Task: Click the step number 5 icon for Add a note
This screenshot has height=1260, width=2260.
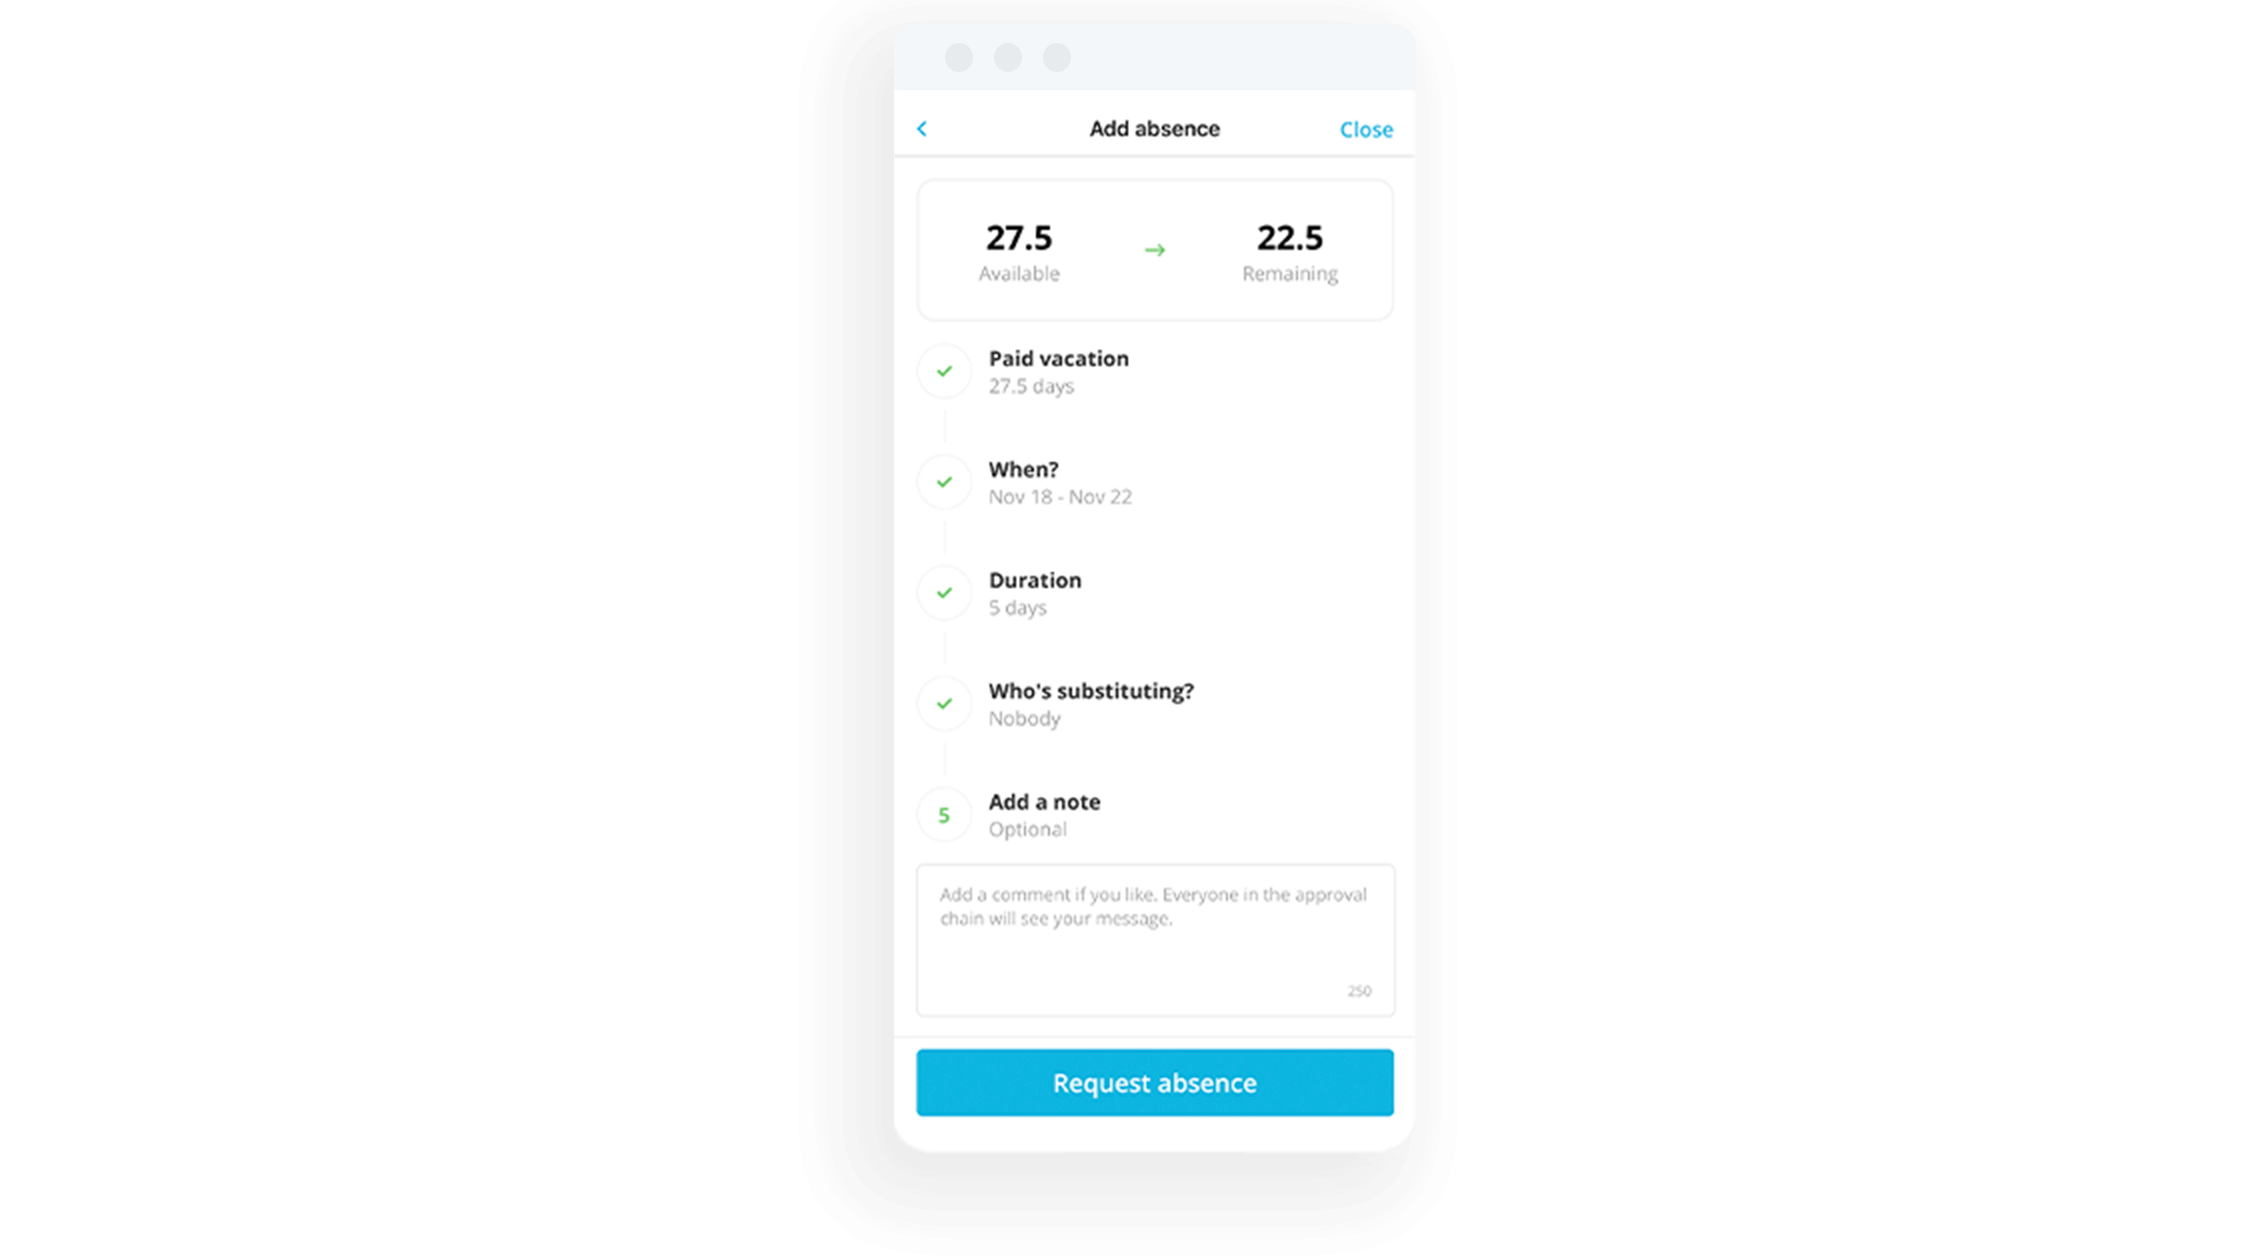Action: tap(943, 813)
